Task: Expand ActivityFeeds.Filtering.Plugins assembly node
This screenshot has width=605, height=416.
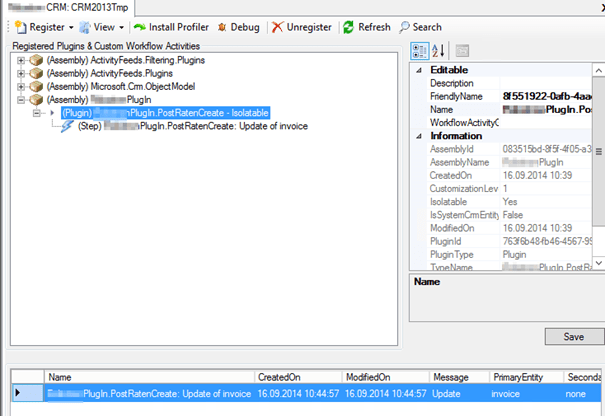Action: tap(22, 62)
